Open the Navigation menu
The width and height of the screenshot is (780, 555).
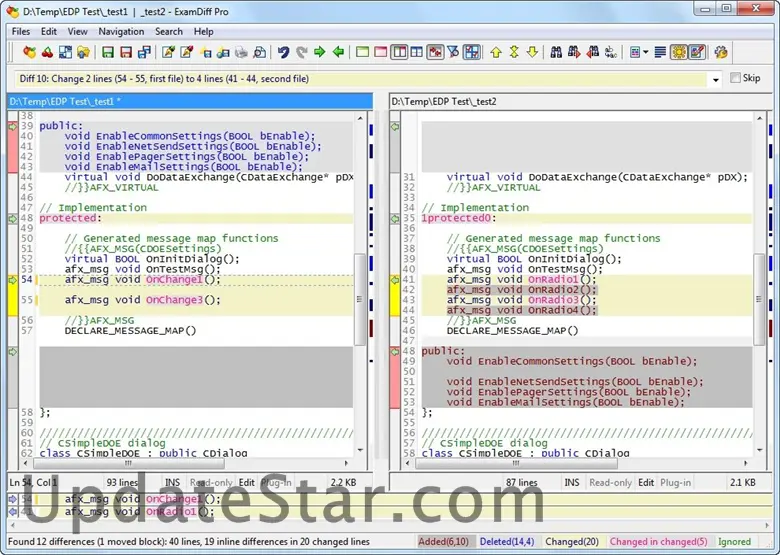[x=121, y=31]
